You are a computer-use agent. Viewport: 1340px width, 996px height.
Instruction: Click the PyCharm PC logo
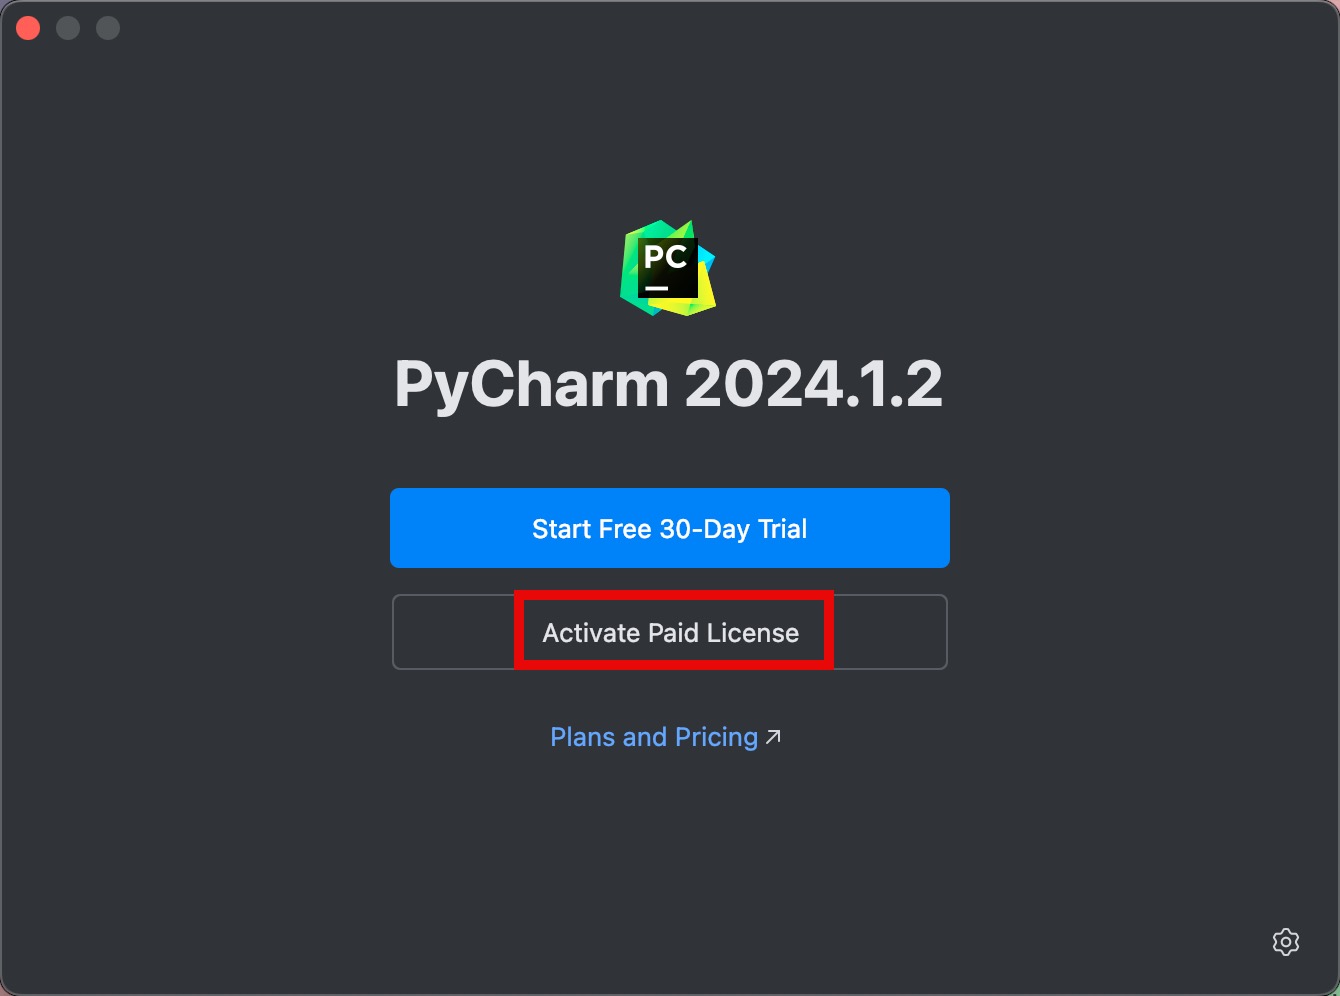668,268
